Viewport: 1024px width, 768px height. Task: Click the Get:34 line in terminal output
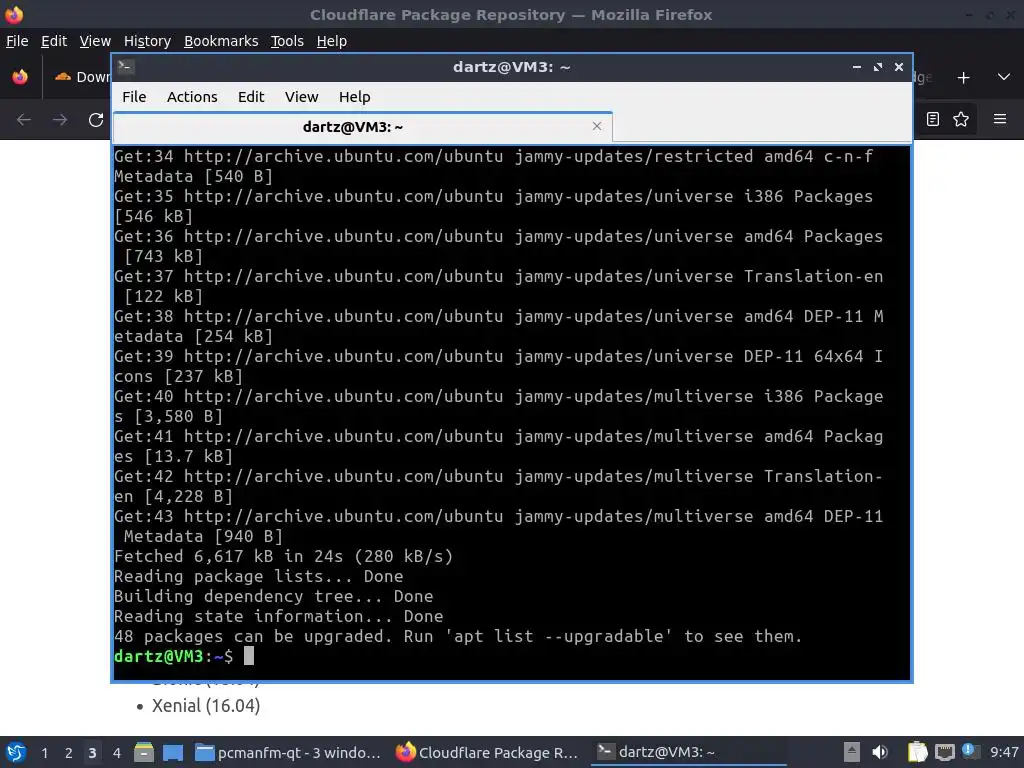coord(494,167)
